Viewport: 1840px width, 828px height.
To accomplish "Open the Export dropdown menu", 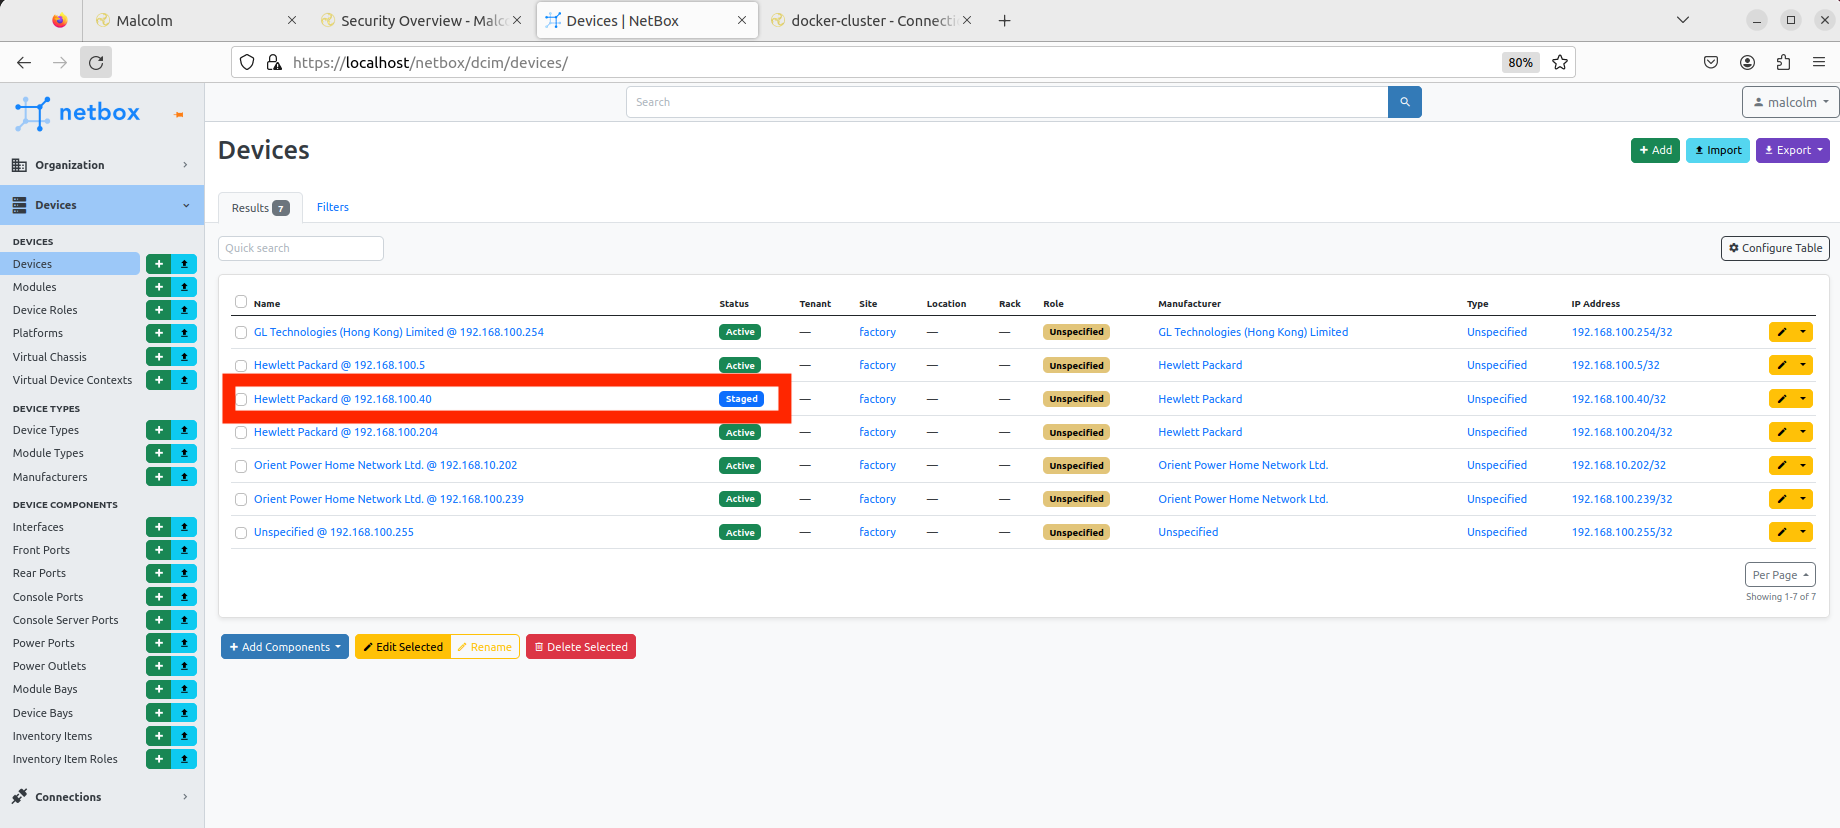I will [x=1792, y=150].
